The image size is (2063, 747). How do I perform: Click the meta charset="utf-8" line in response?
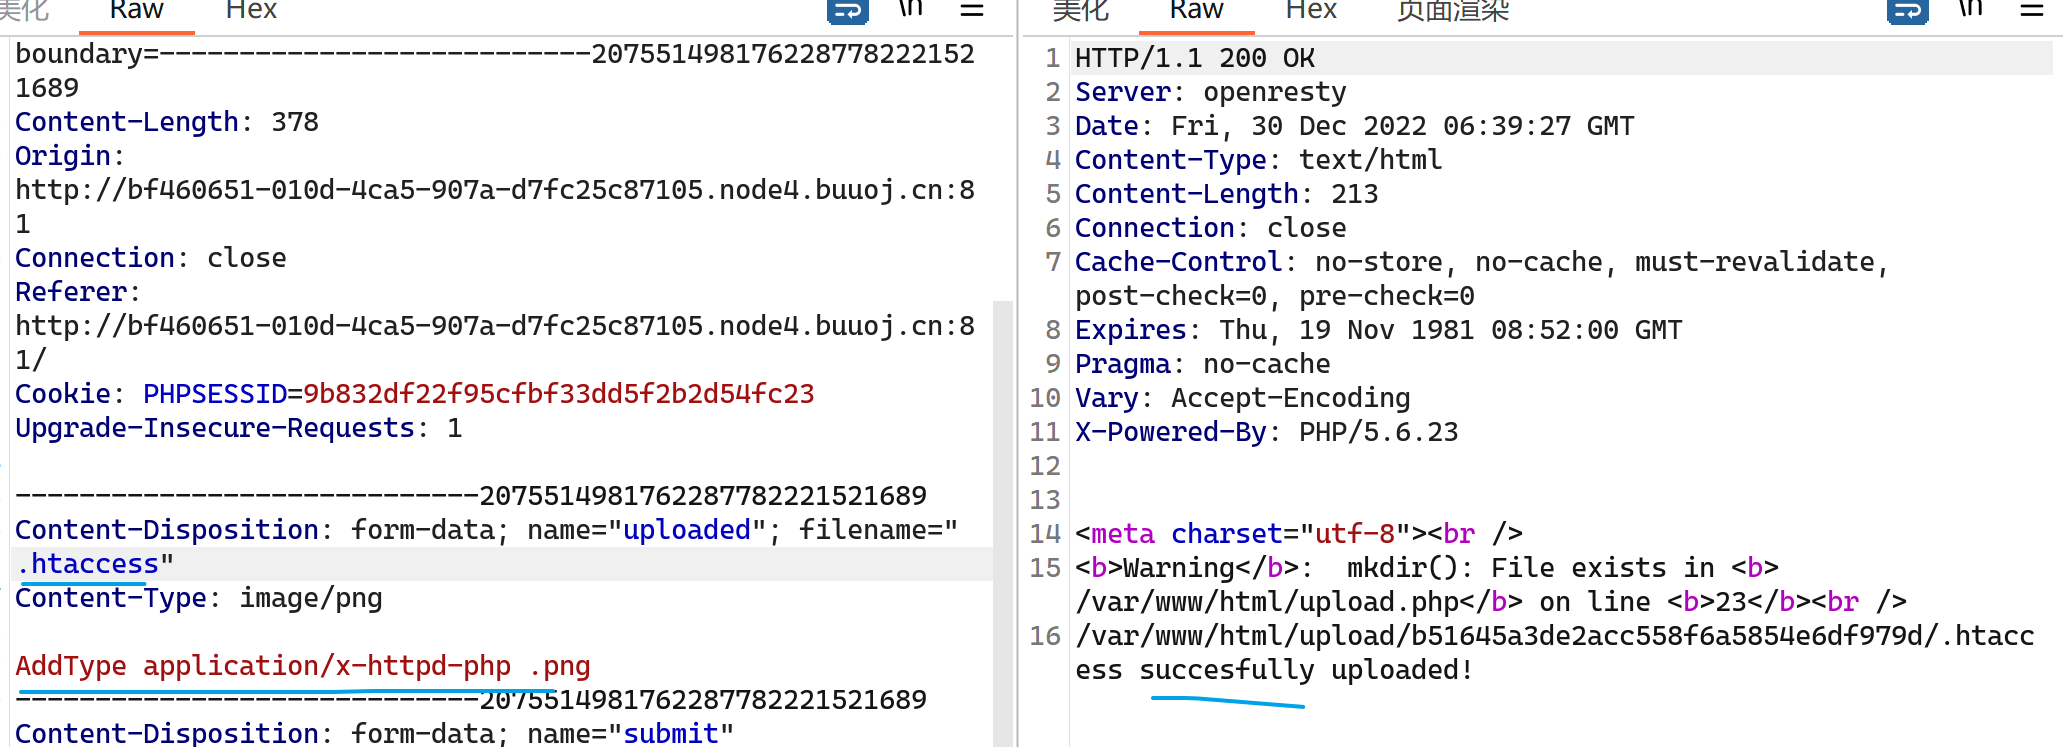point(1299,534)
